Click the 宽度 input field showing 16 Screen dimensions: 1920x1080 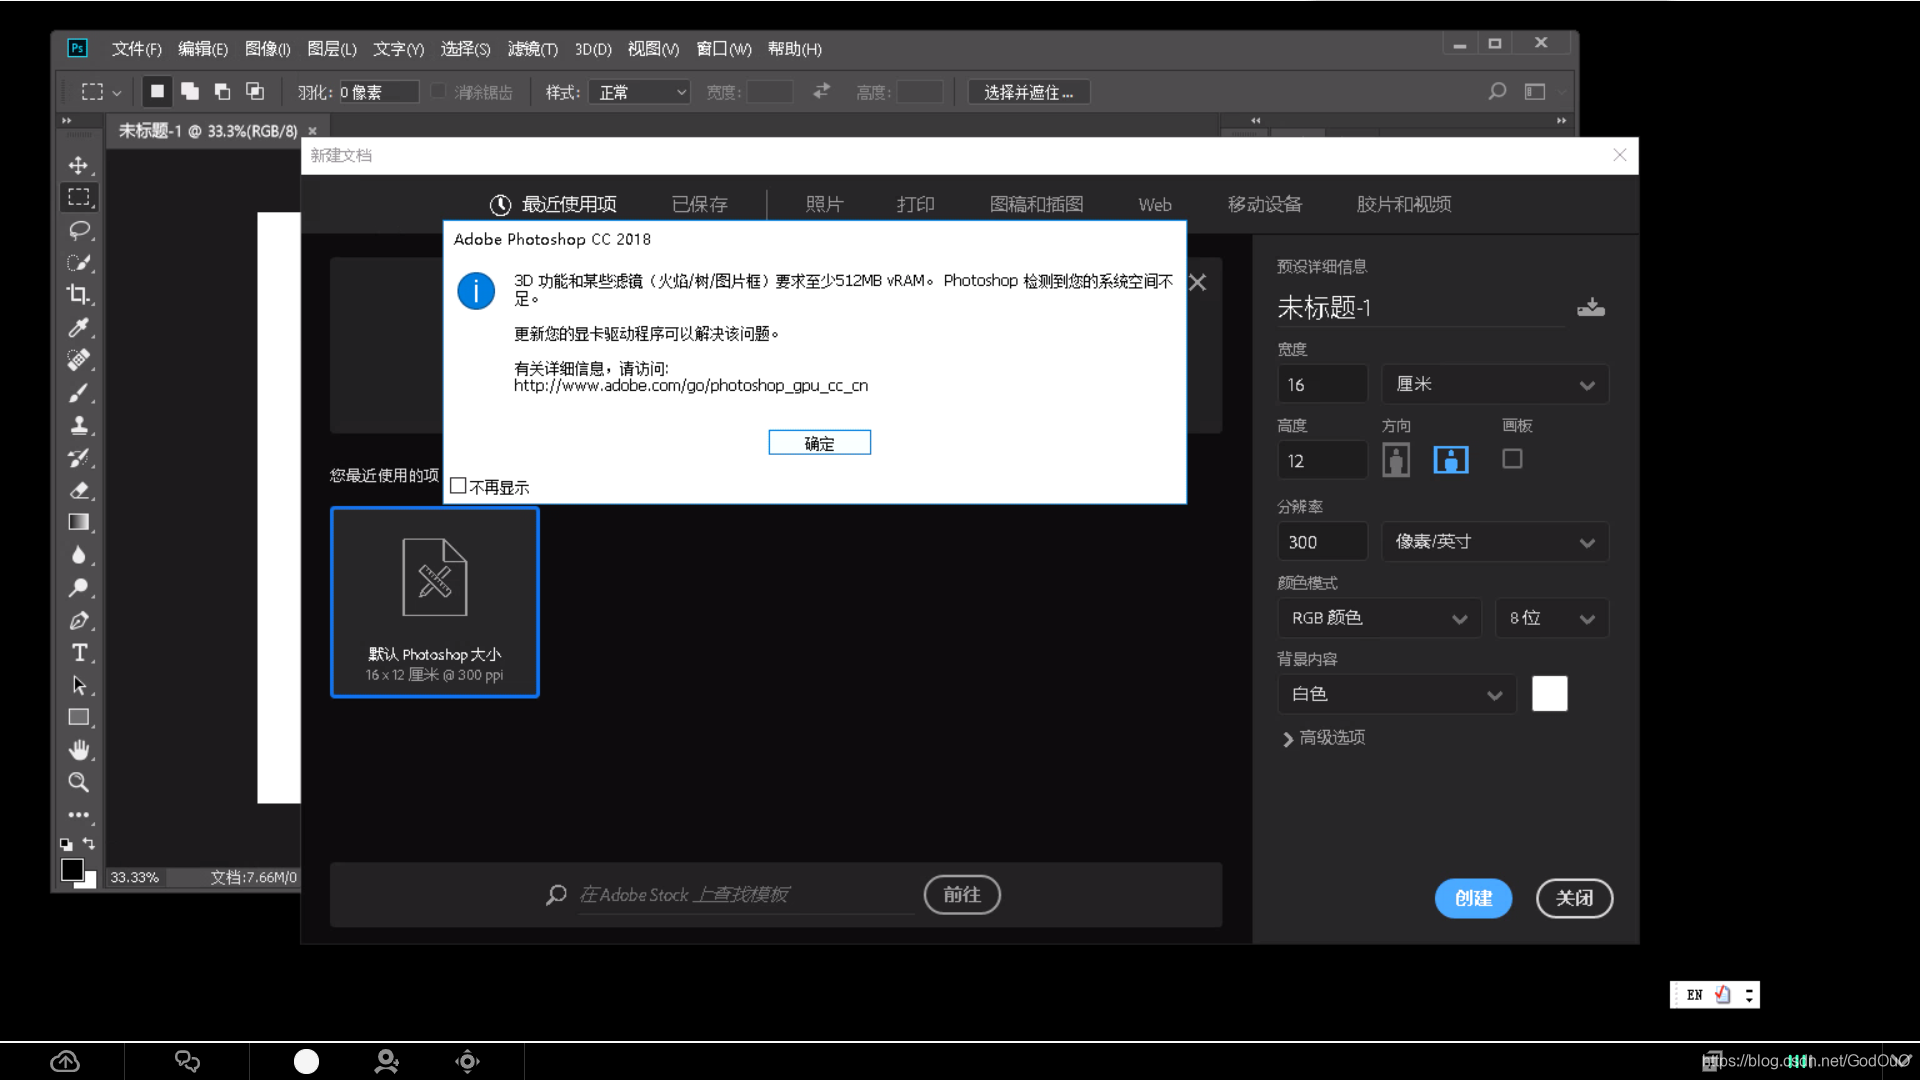coord(1322,384)
